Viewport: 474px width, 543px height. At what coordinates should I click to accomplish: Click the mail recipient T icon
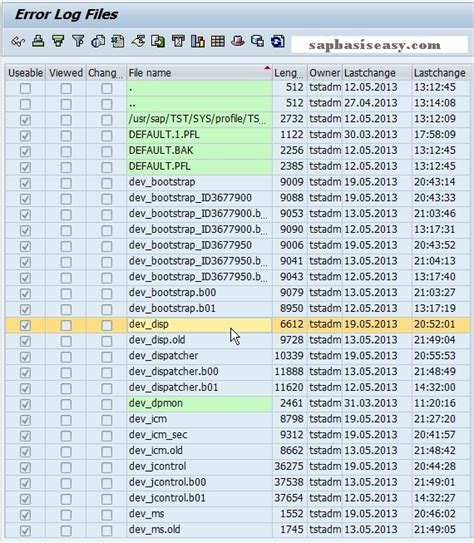[178, 42]
